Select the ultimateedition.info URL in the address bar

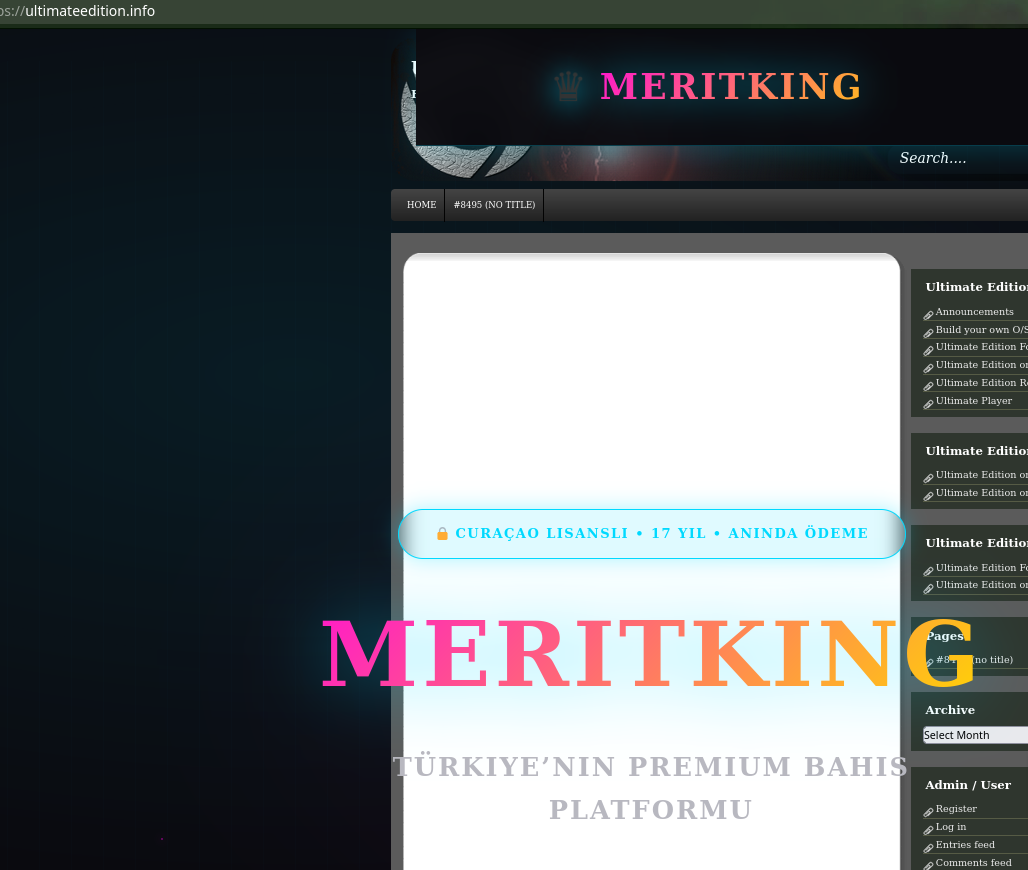90,11
